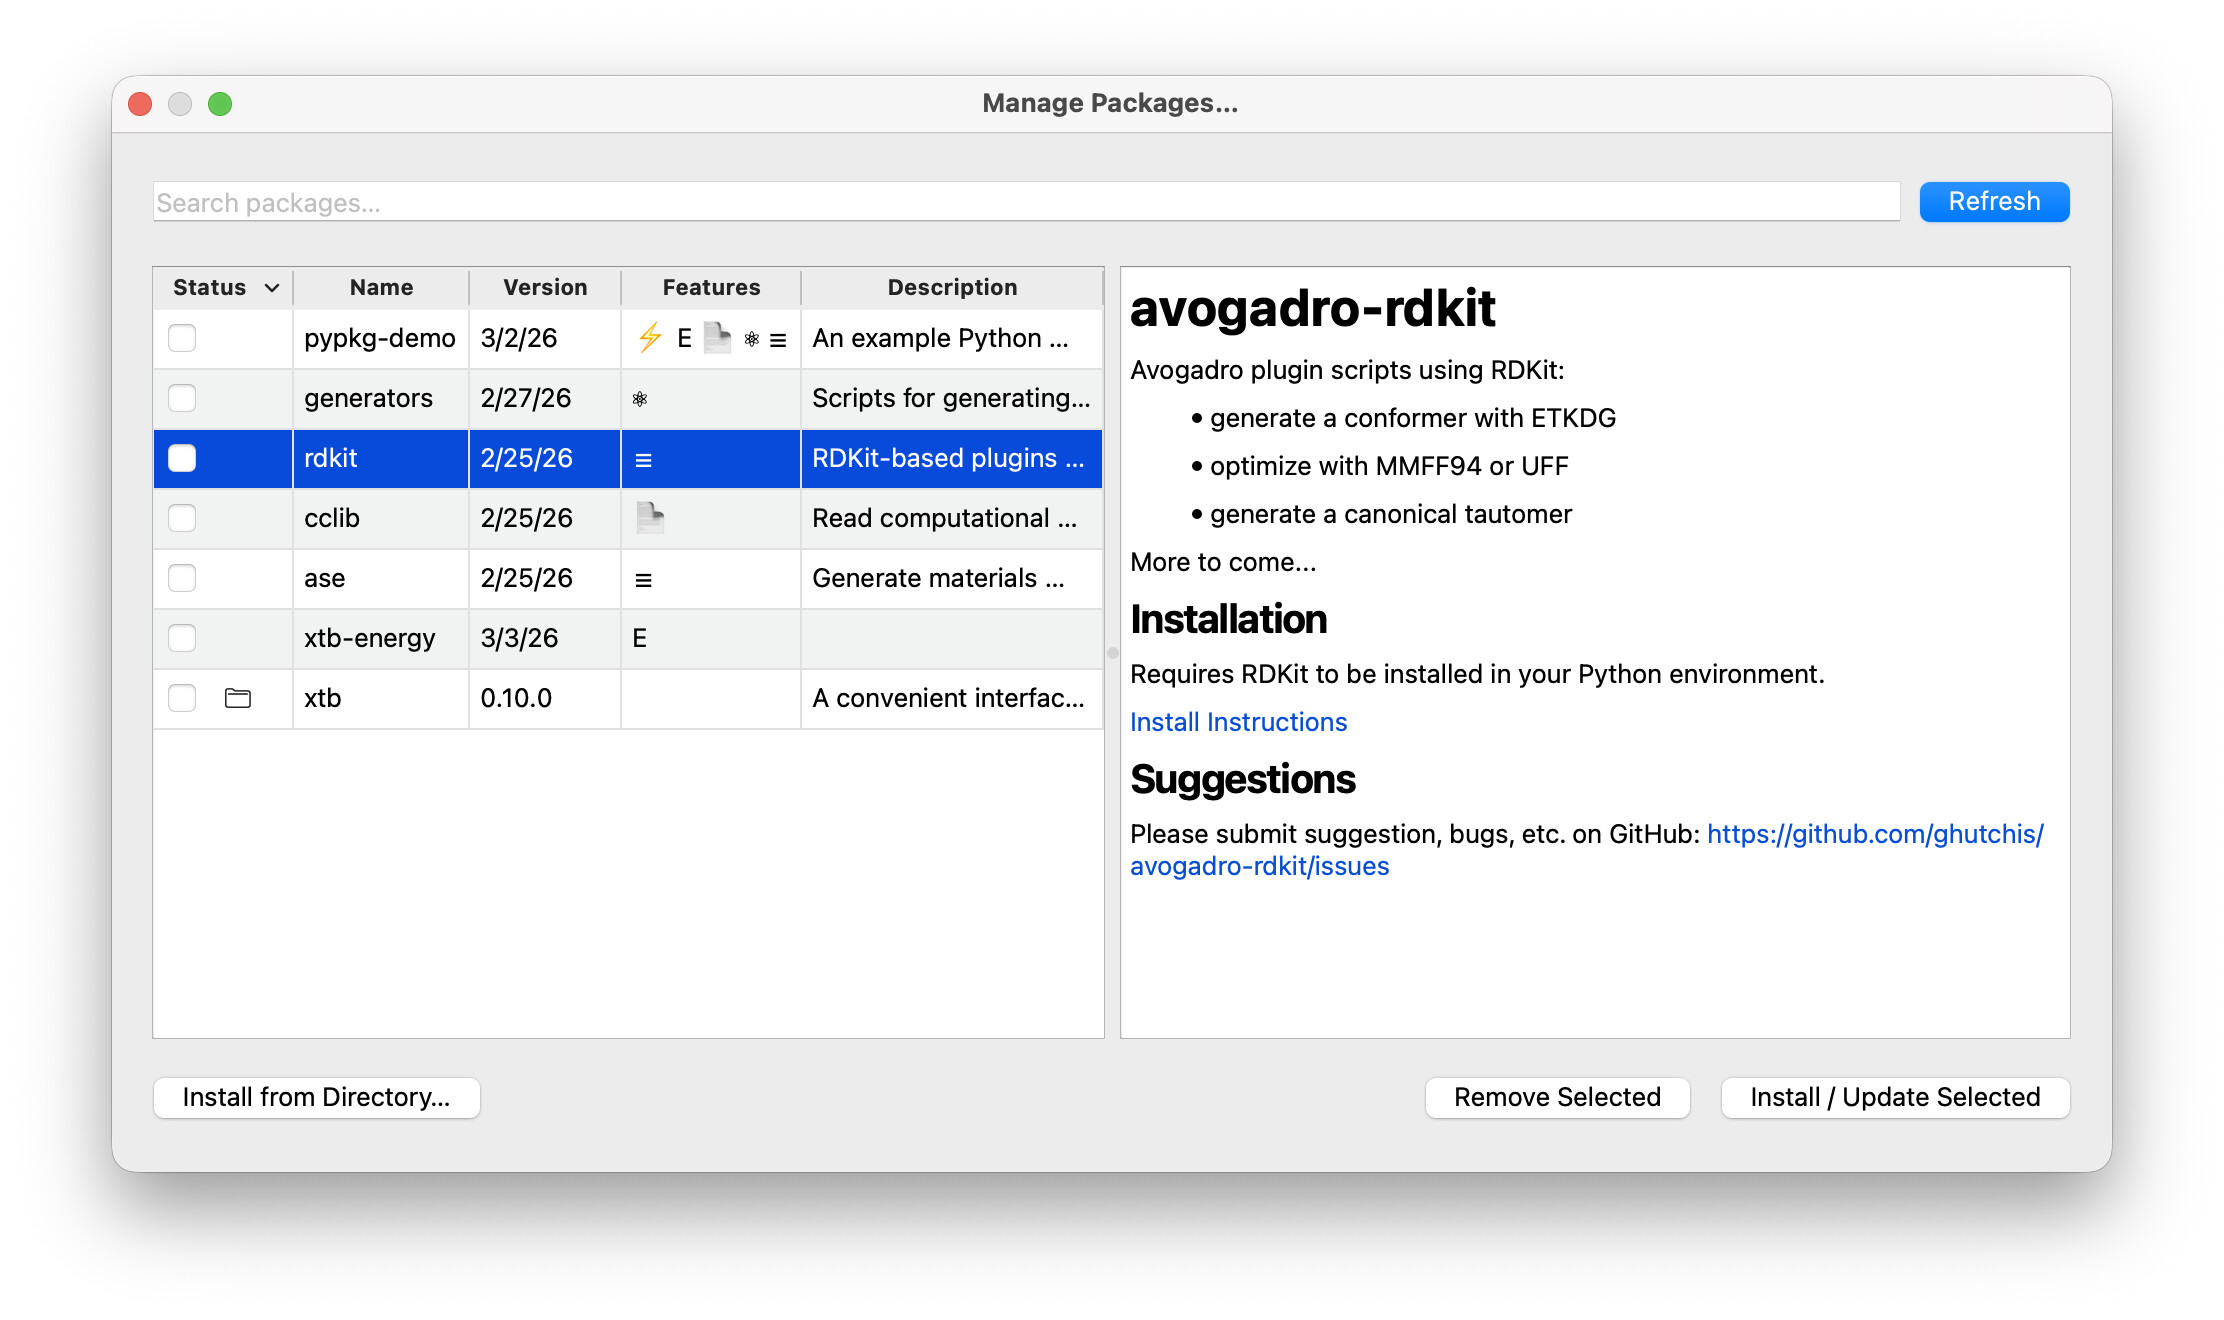
Task: Sort packages by Version column header
Action: click(x=545, y=288)
